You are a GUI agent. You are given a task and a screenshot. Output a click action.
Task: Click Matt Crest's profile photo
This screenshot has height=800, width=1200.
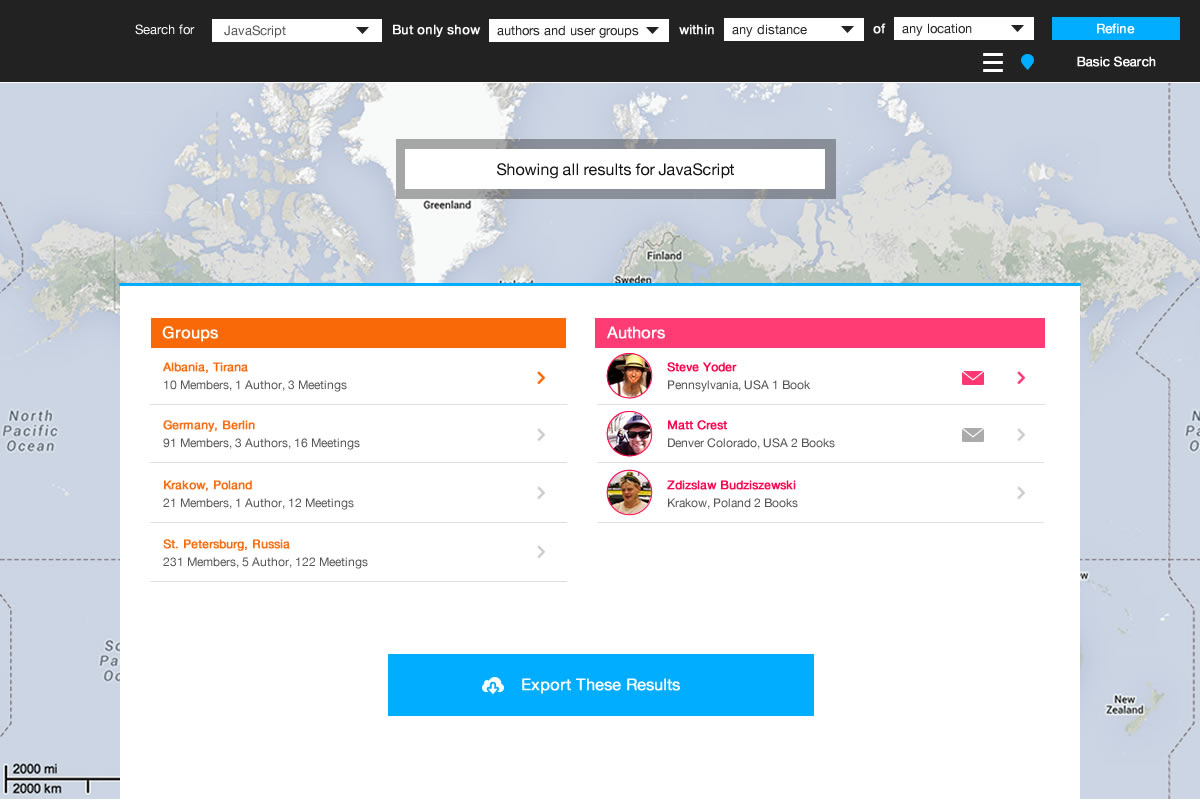point(629,434)
